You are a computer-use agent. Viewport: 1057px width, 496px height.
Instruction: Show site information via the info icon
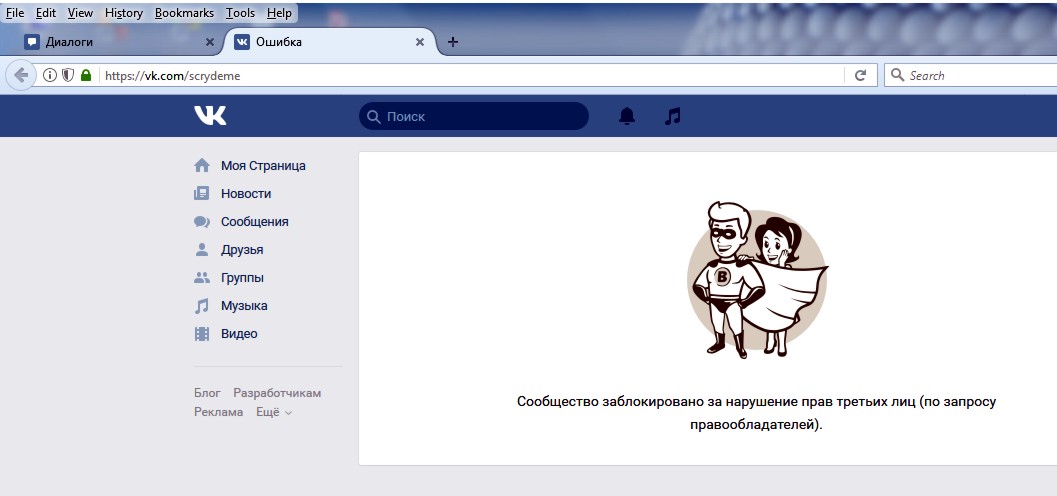[x=50, y=75]
